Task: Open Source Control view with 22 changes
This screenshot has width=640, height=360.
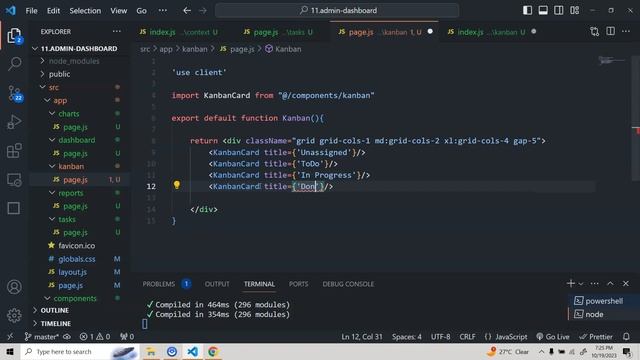Action: [x=14, y=93]
